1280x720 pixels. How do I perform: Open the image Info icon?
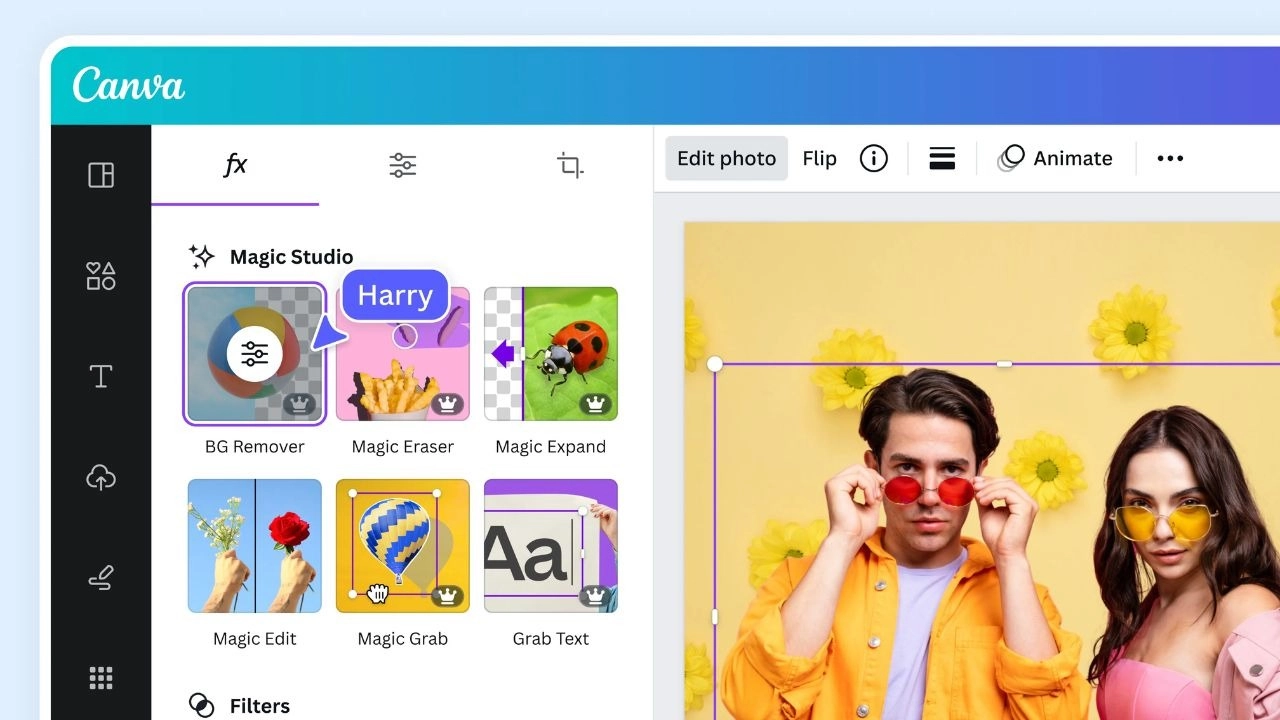pyautogui.click(x=874, y=158)
